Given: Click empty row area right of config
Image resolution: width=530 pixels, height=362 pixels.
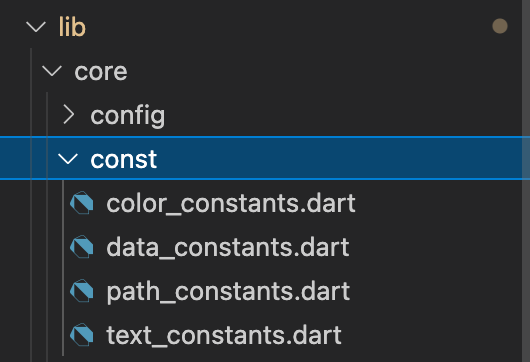Looking at the screenshot, I should click(341, 115).
